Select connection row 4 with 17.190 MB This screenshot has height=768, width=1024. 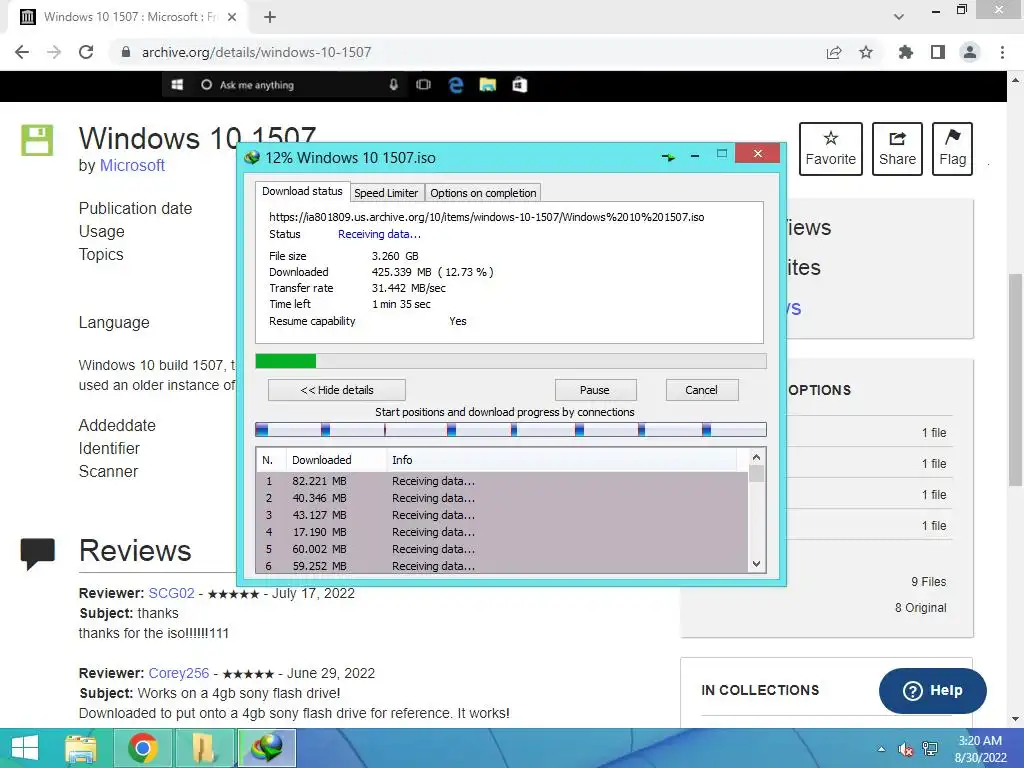[x=502, y=532]
